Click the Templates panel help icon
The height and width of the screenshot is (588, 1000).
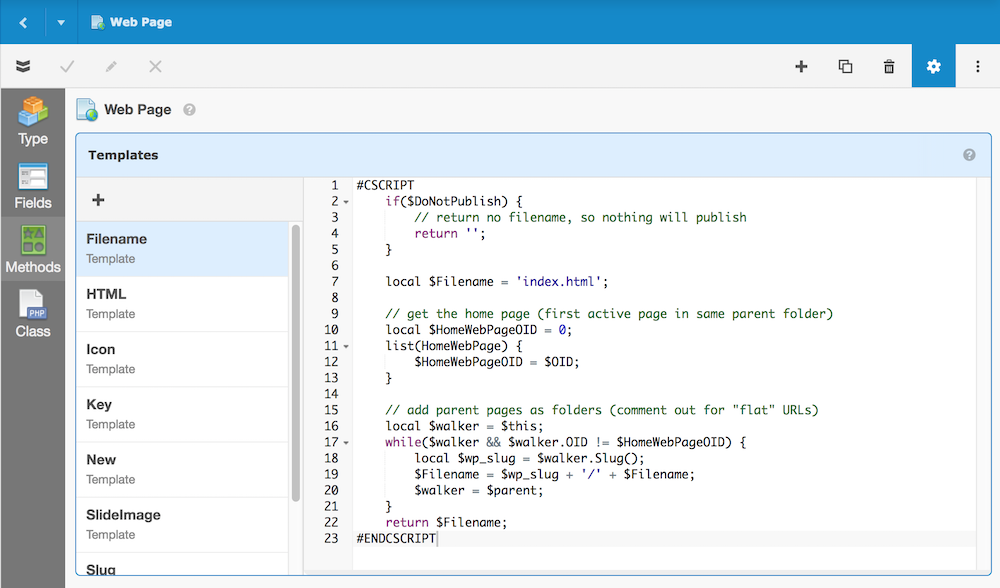(969, 155)
